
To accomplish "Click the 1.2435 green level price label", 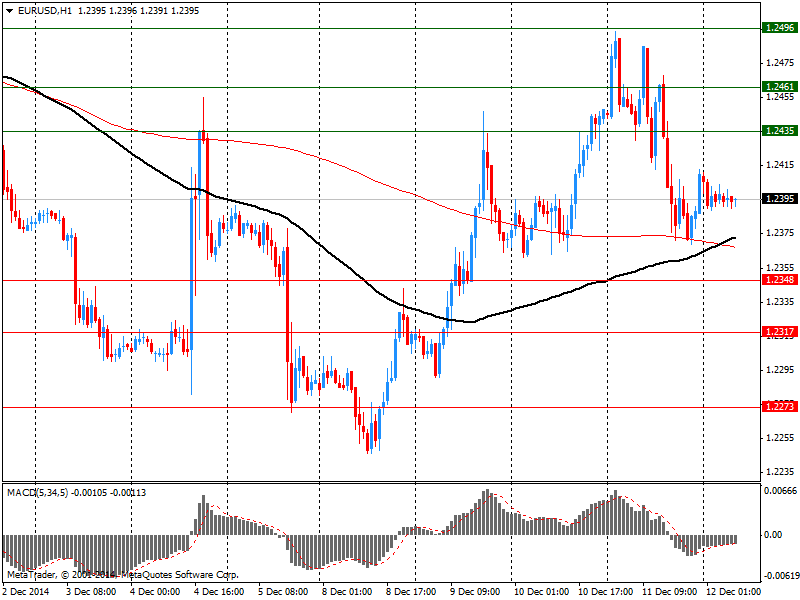I will click(780, 131).
